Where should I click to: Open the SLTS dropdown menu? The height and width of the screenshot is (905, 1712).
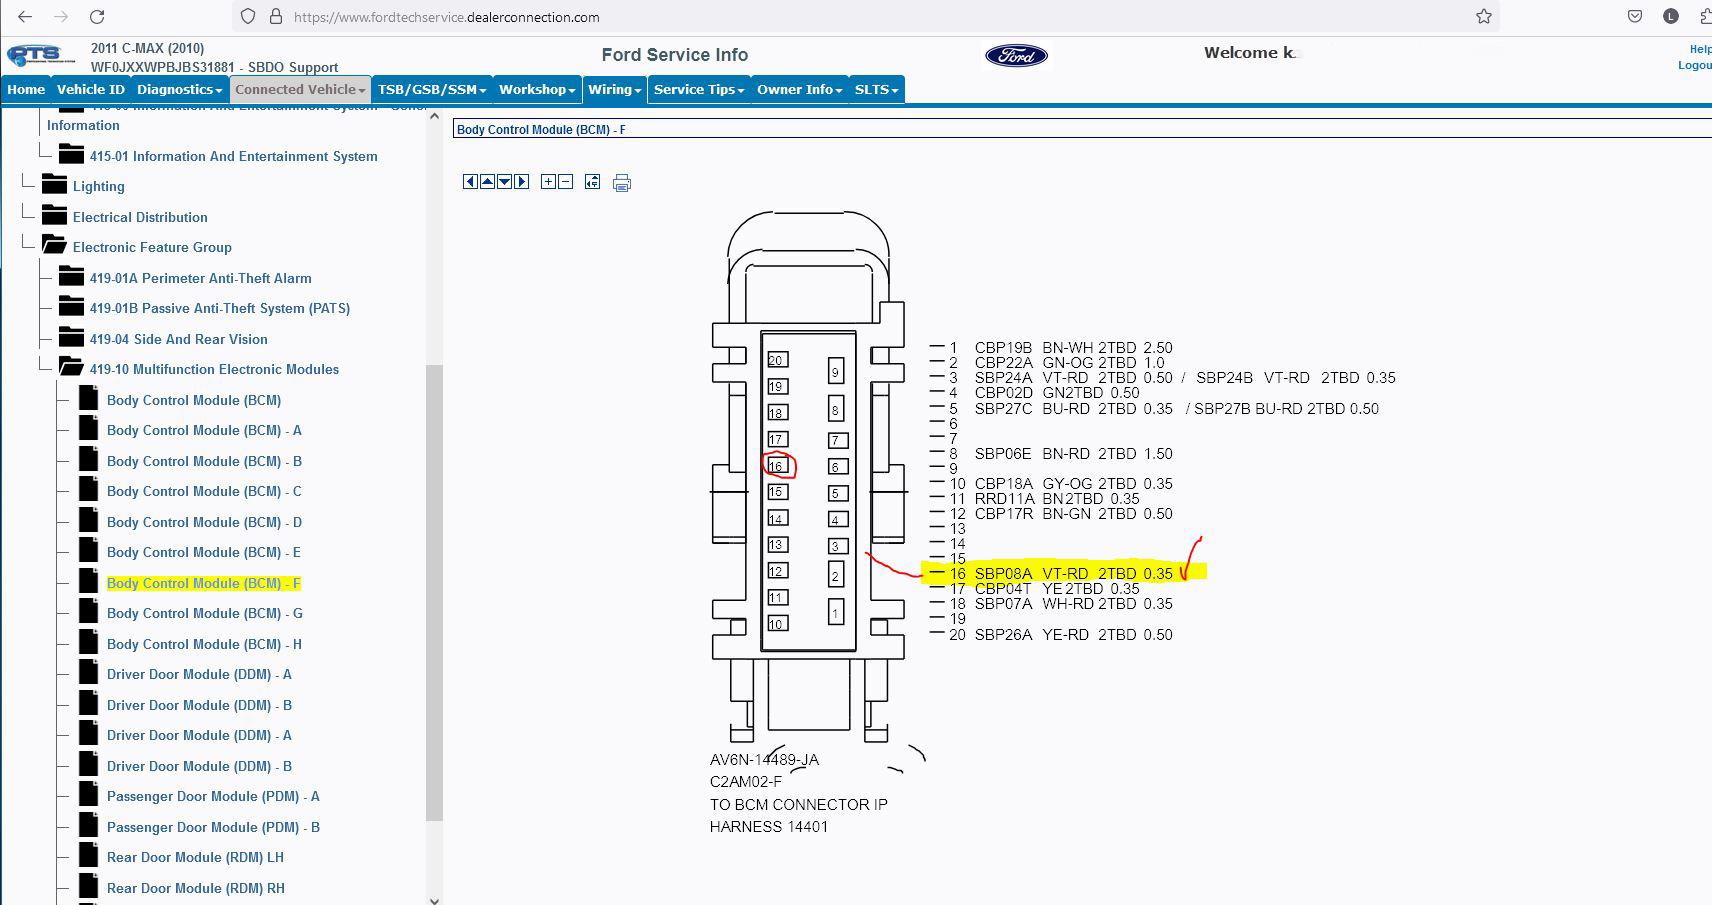coord(877,89)
